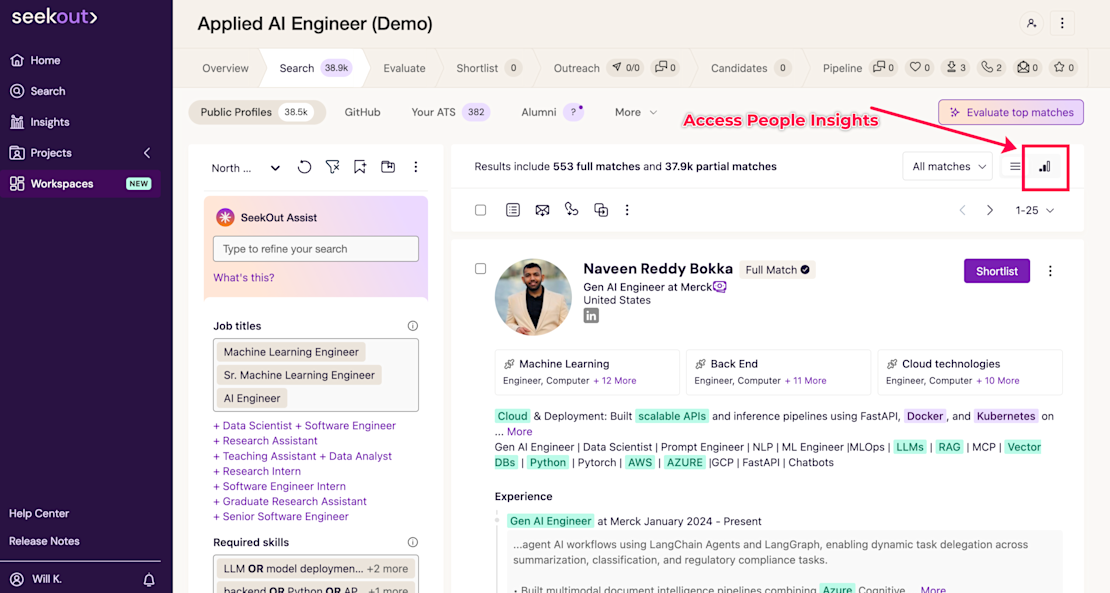Screen dimensions: 1110x593
Task: Select the Public Profiles source
Action: coord(257,112)
